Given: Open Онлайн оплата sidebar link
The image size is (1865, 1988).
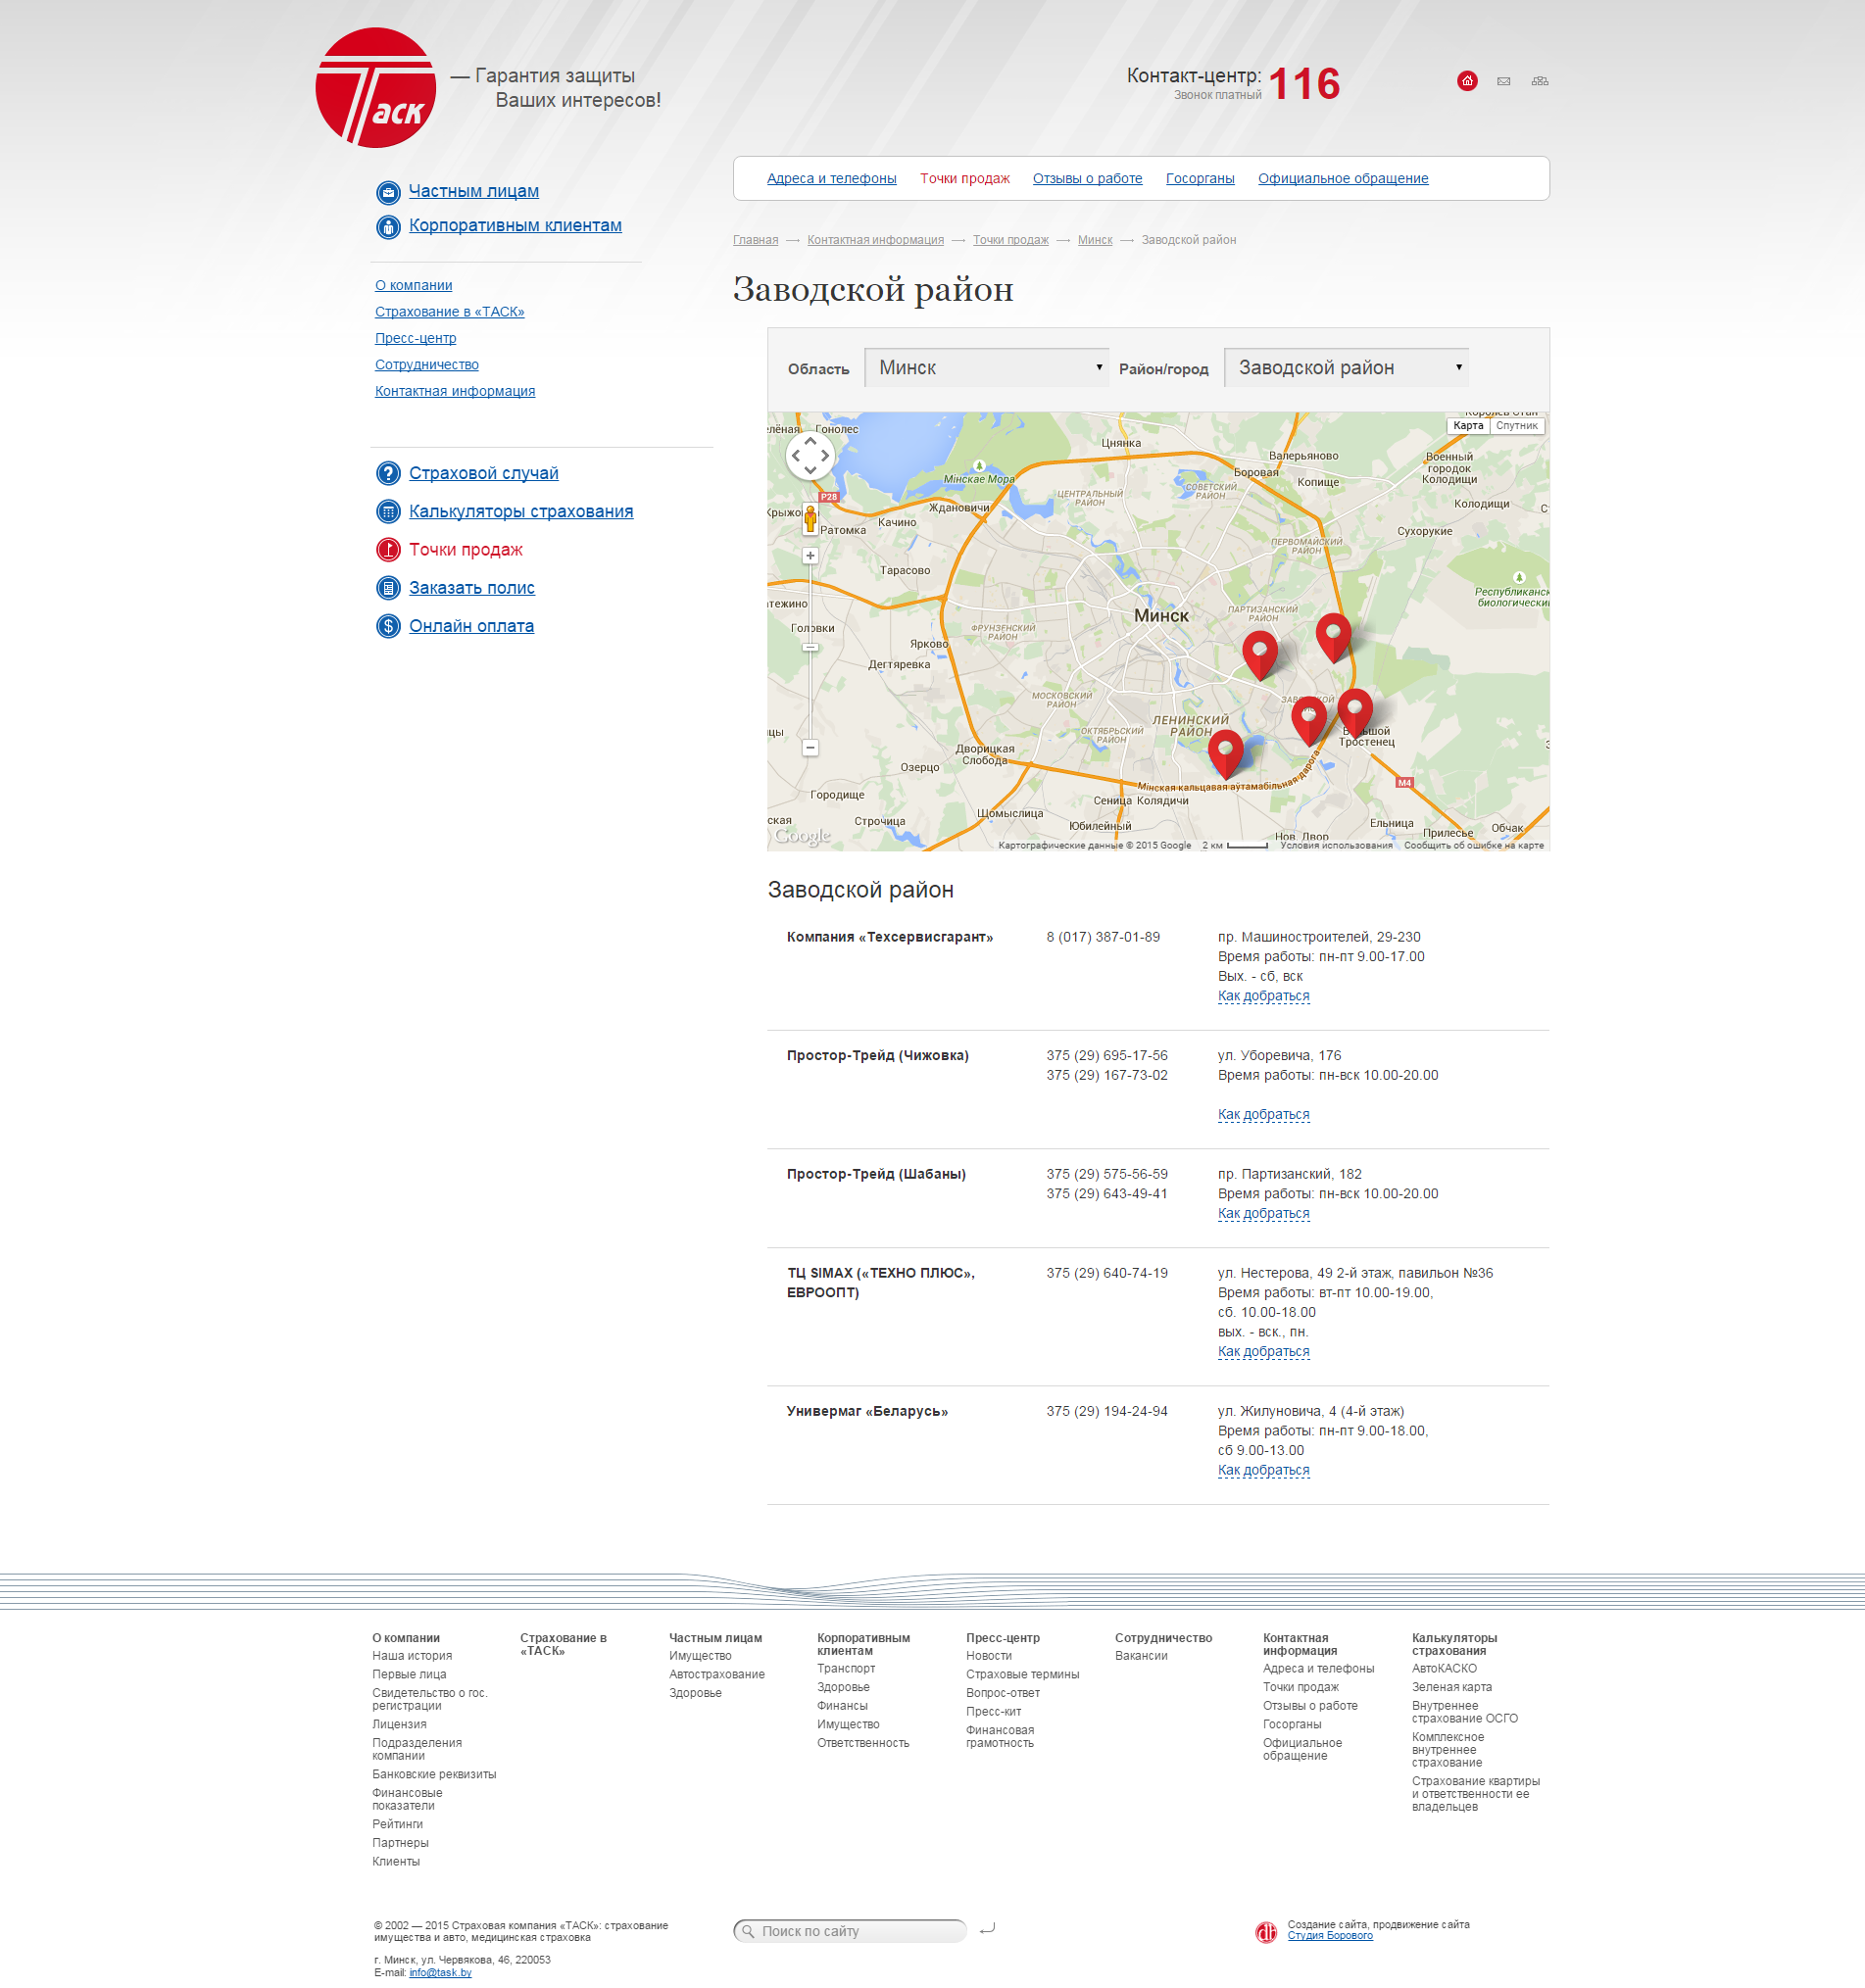Looking at the screenshot, I should pyautogui.click(x=471, y=627).
